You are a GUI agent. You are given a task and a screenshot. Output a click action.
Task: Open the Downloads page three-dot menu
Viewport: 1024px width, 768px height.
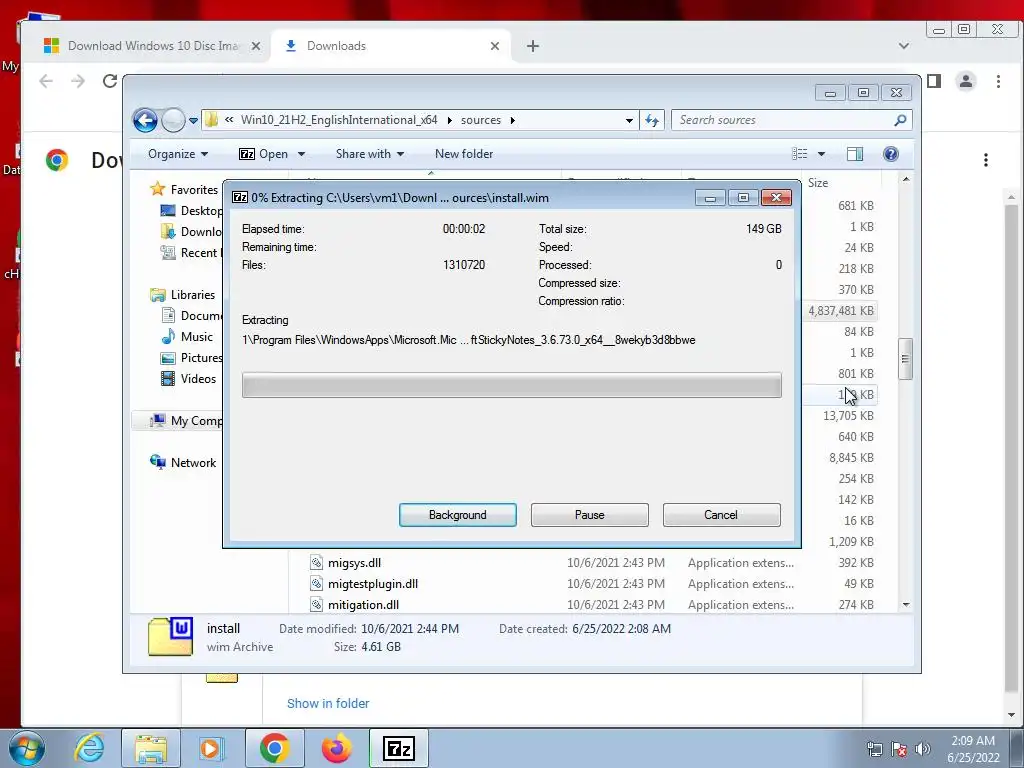click(x=985, y=160)
